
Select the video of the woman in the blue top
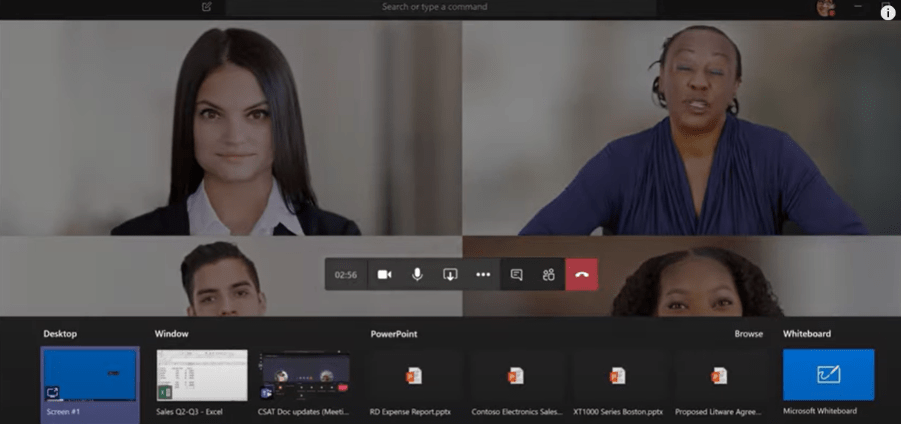[681, 128]
